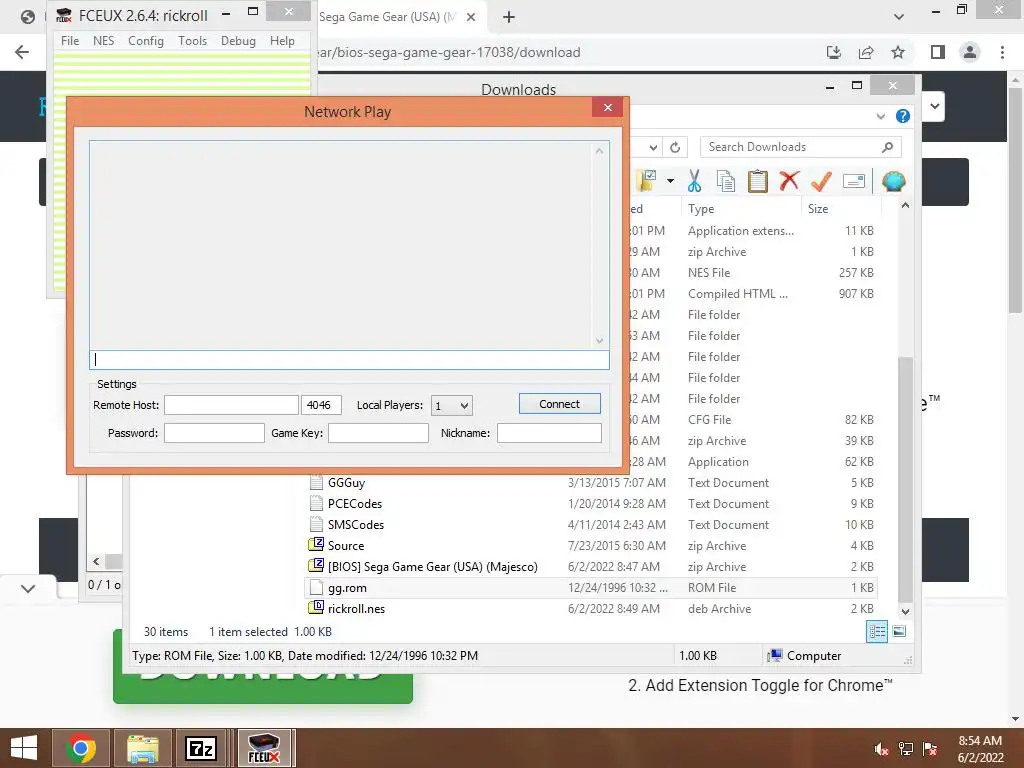Click the Connect button in Network Play
This screenshot has height=768, width=1024.
559,404
